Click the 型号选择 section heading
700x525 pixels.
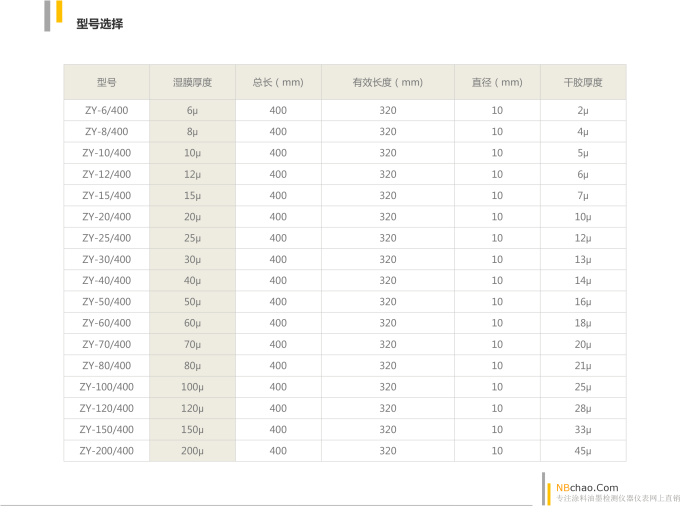click(100, 23)
